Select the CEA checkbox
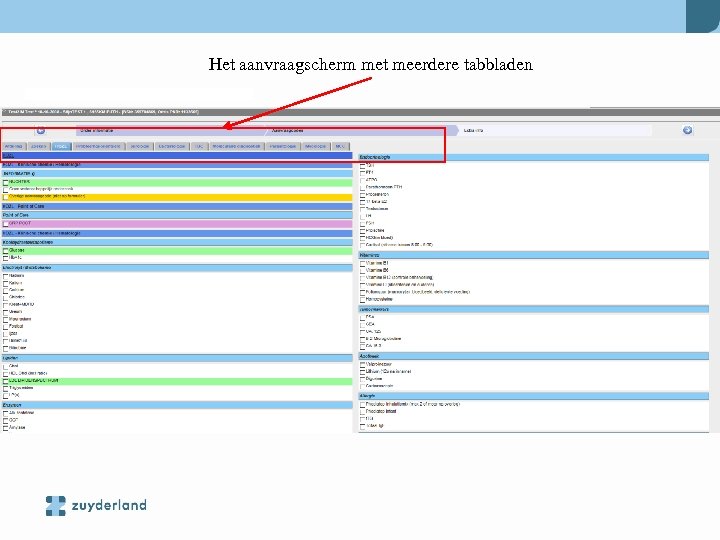Viewport: 720px width, 540px height. click(x=362, y=325)
